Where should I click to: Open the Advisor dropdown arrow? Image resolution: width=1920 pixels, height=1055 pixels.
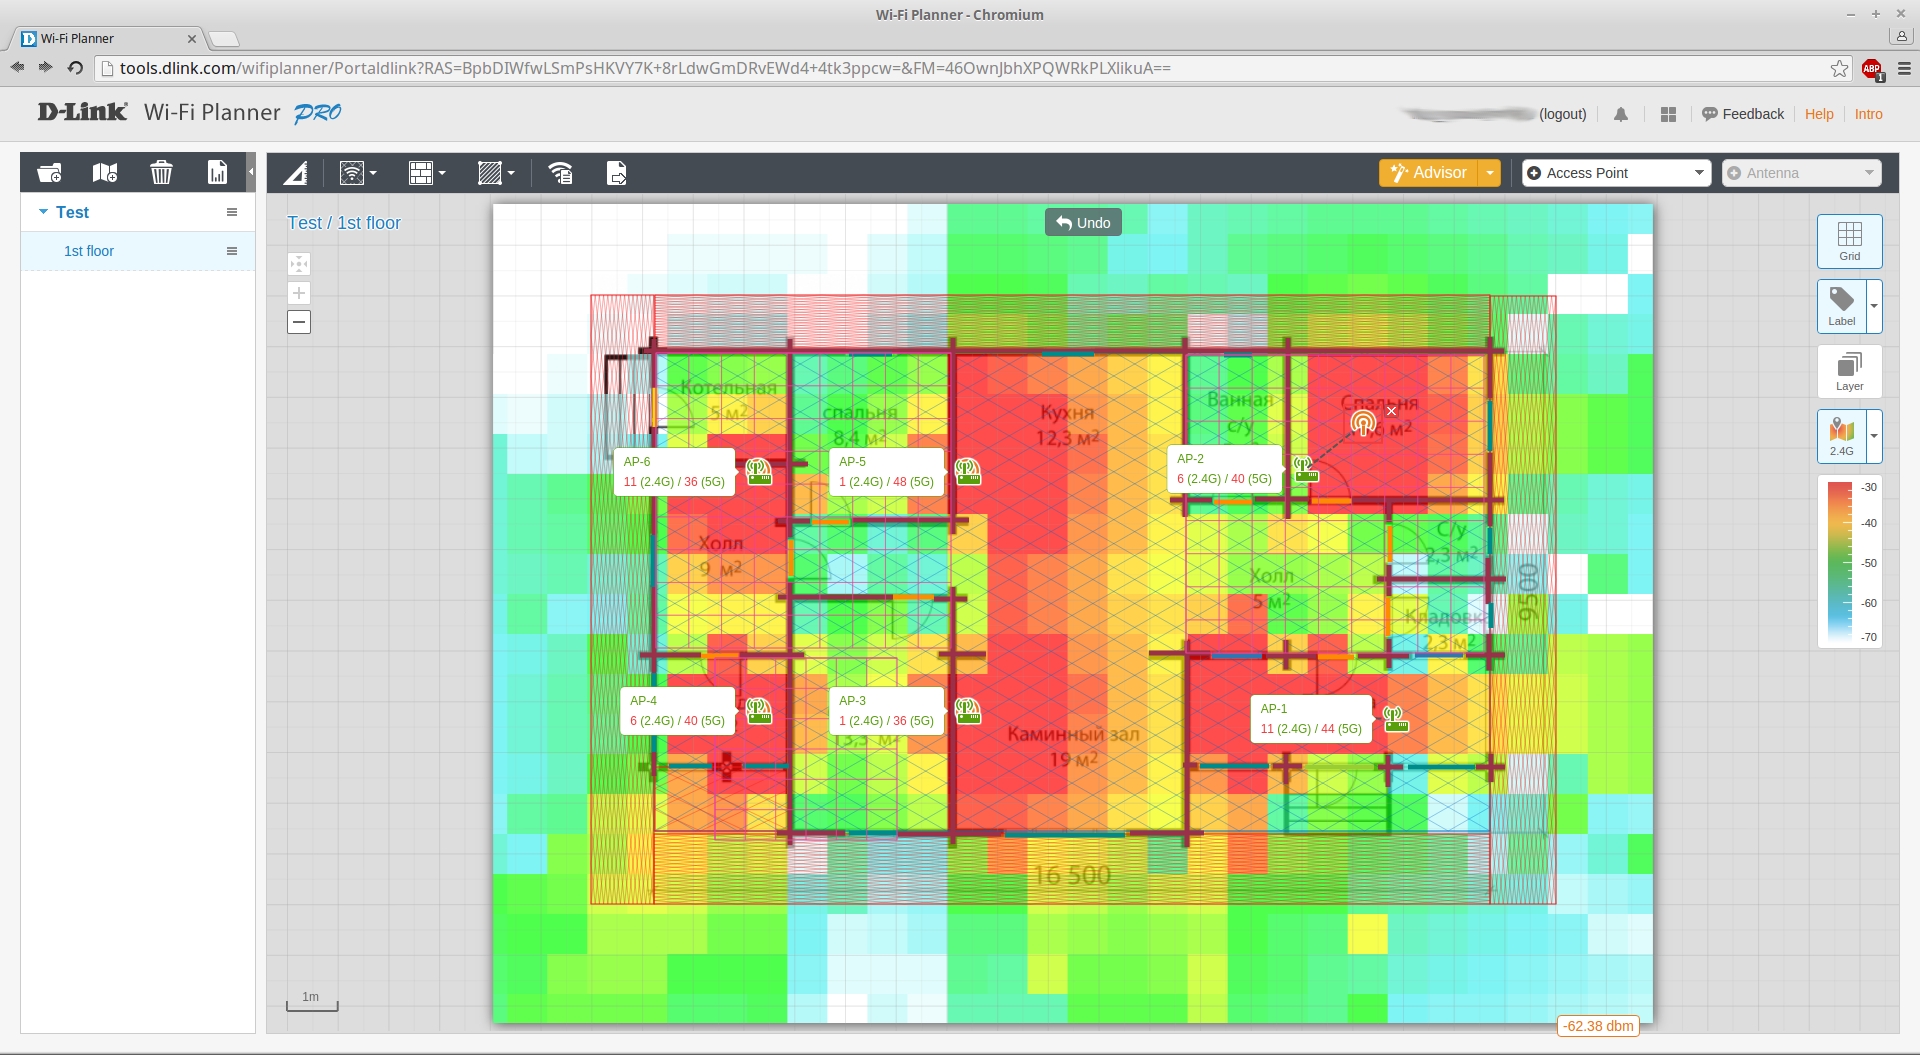tap(1490, 173)
